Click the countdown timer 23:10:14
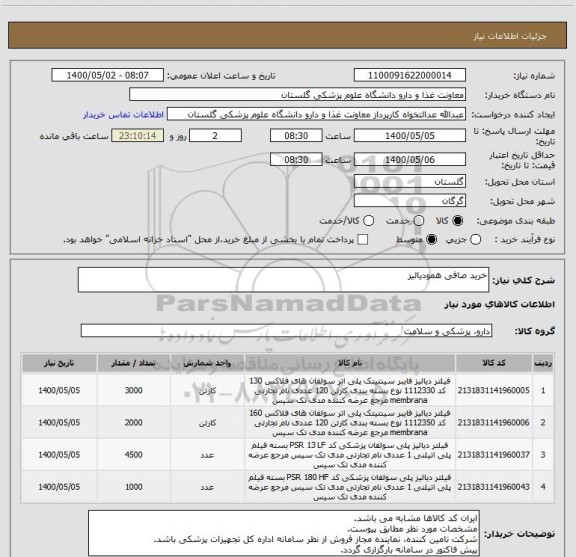 (x=137, y=136)
